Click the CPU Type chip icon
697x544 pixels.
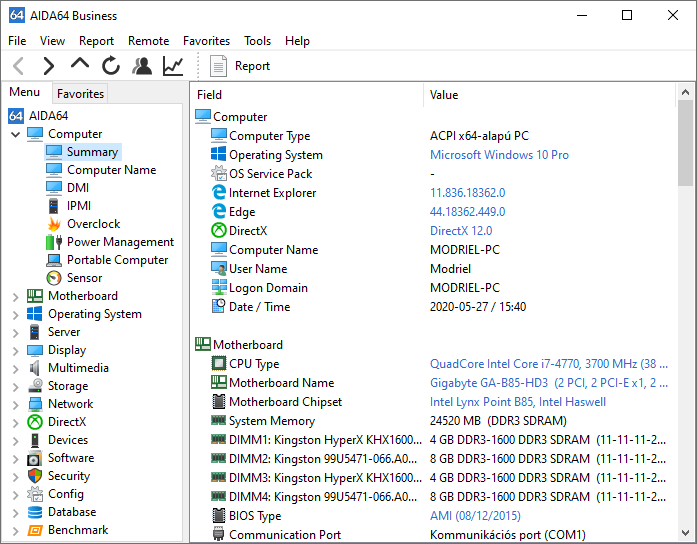click(x=218, y=364)
